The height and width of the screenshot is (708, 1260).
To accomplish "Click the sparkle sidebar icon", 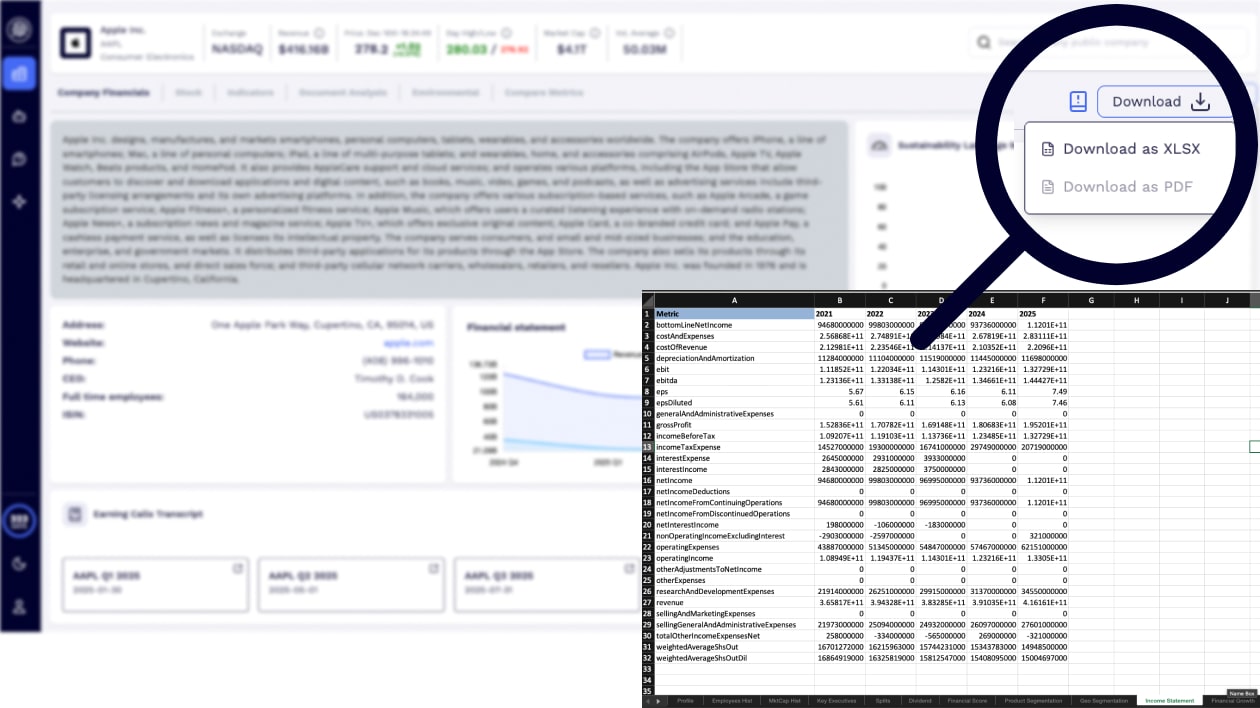I will (x=19, y=202).
